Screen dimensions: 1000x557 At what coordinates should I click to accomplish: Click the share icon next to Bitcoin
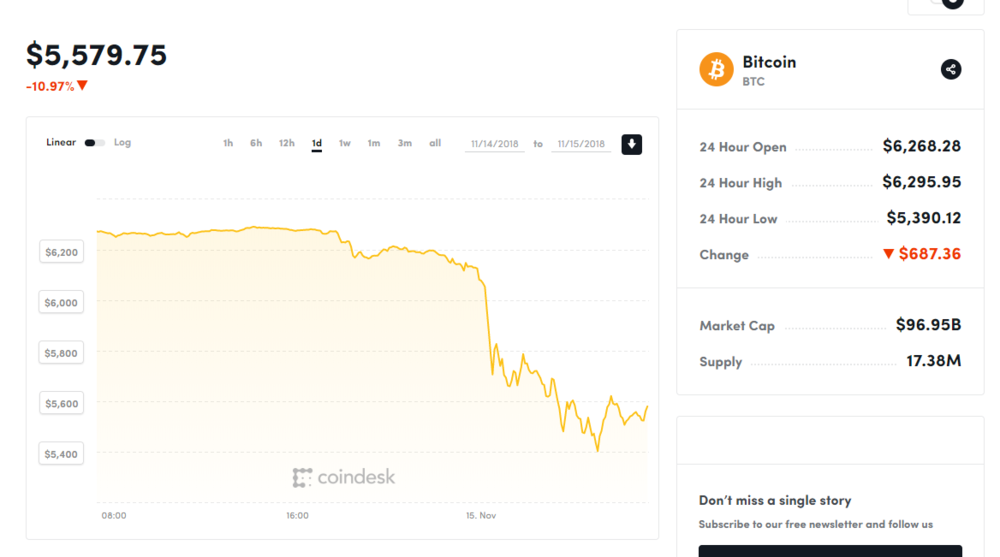point(950,70)
